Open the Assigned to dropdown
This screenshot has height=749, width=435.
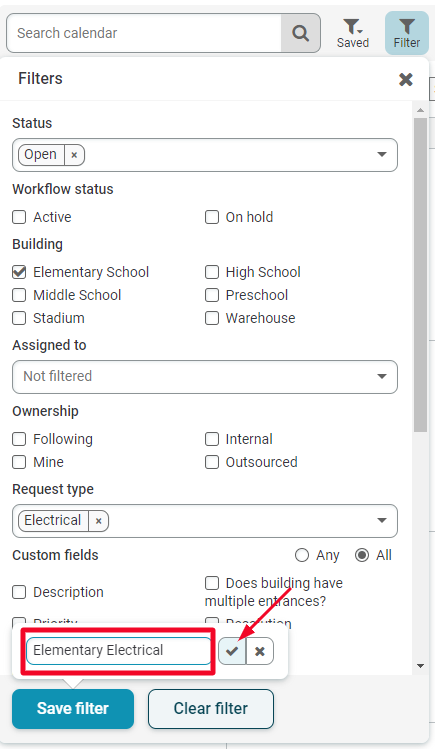(x=205, y=377)
